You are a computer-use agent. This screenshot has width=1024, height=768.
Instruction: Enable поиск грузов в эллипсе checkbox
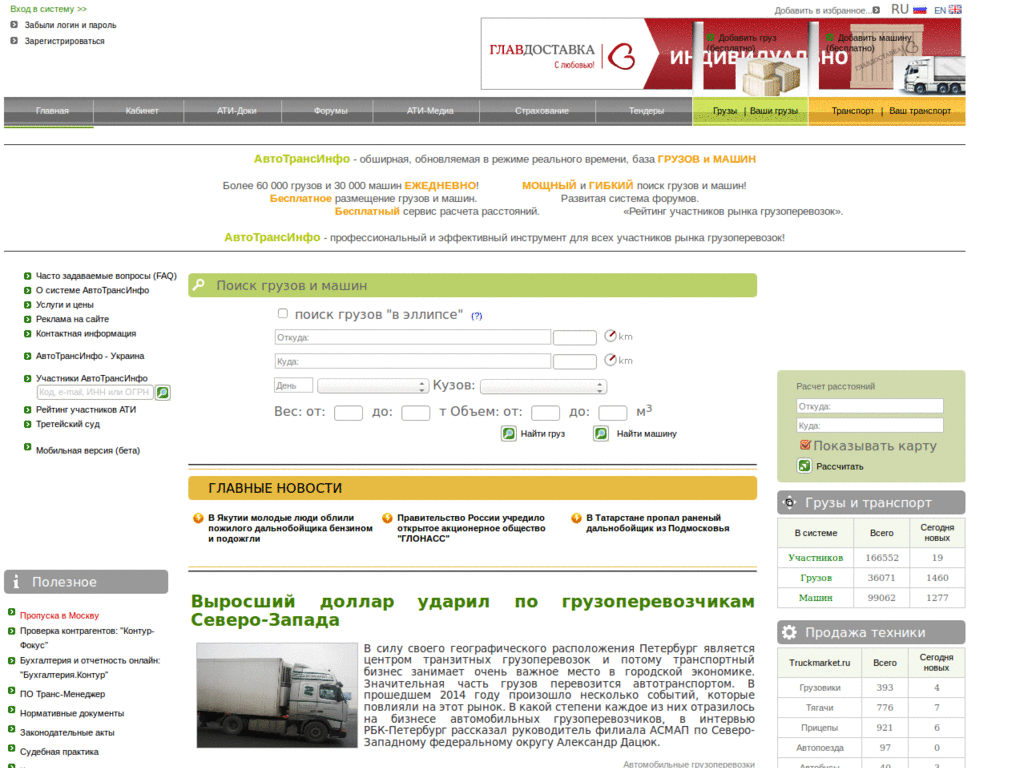pyautogui.click(x=282, y=312)
